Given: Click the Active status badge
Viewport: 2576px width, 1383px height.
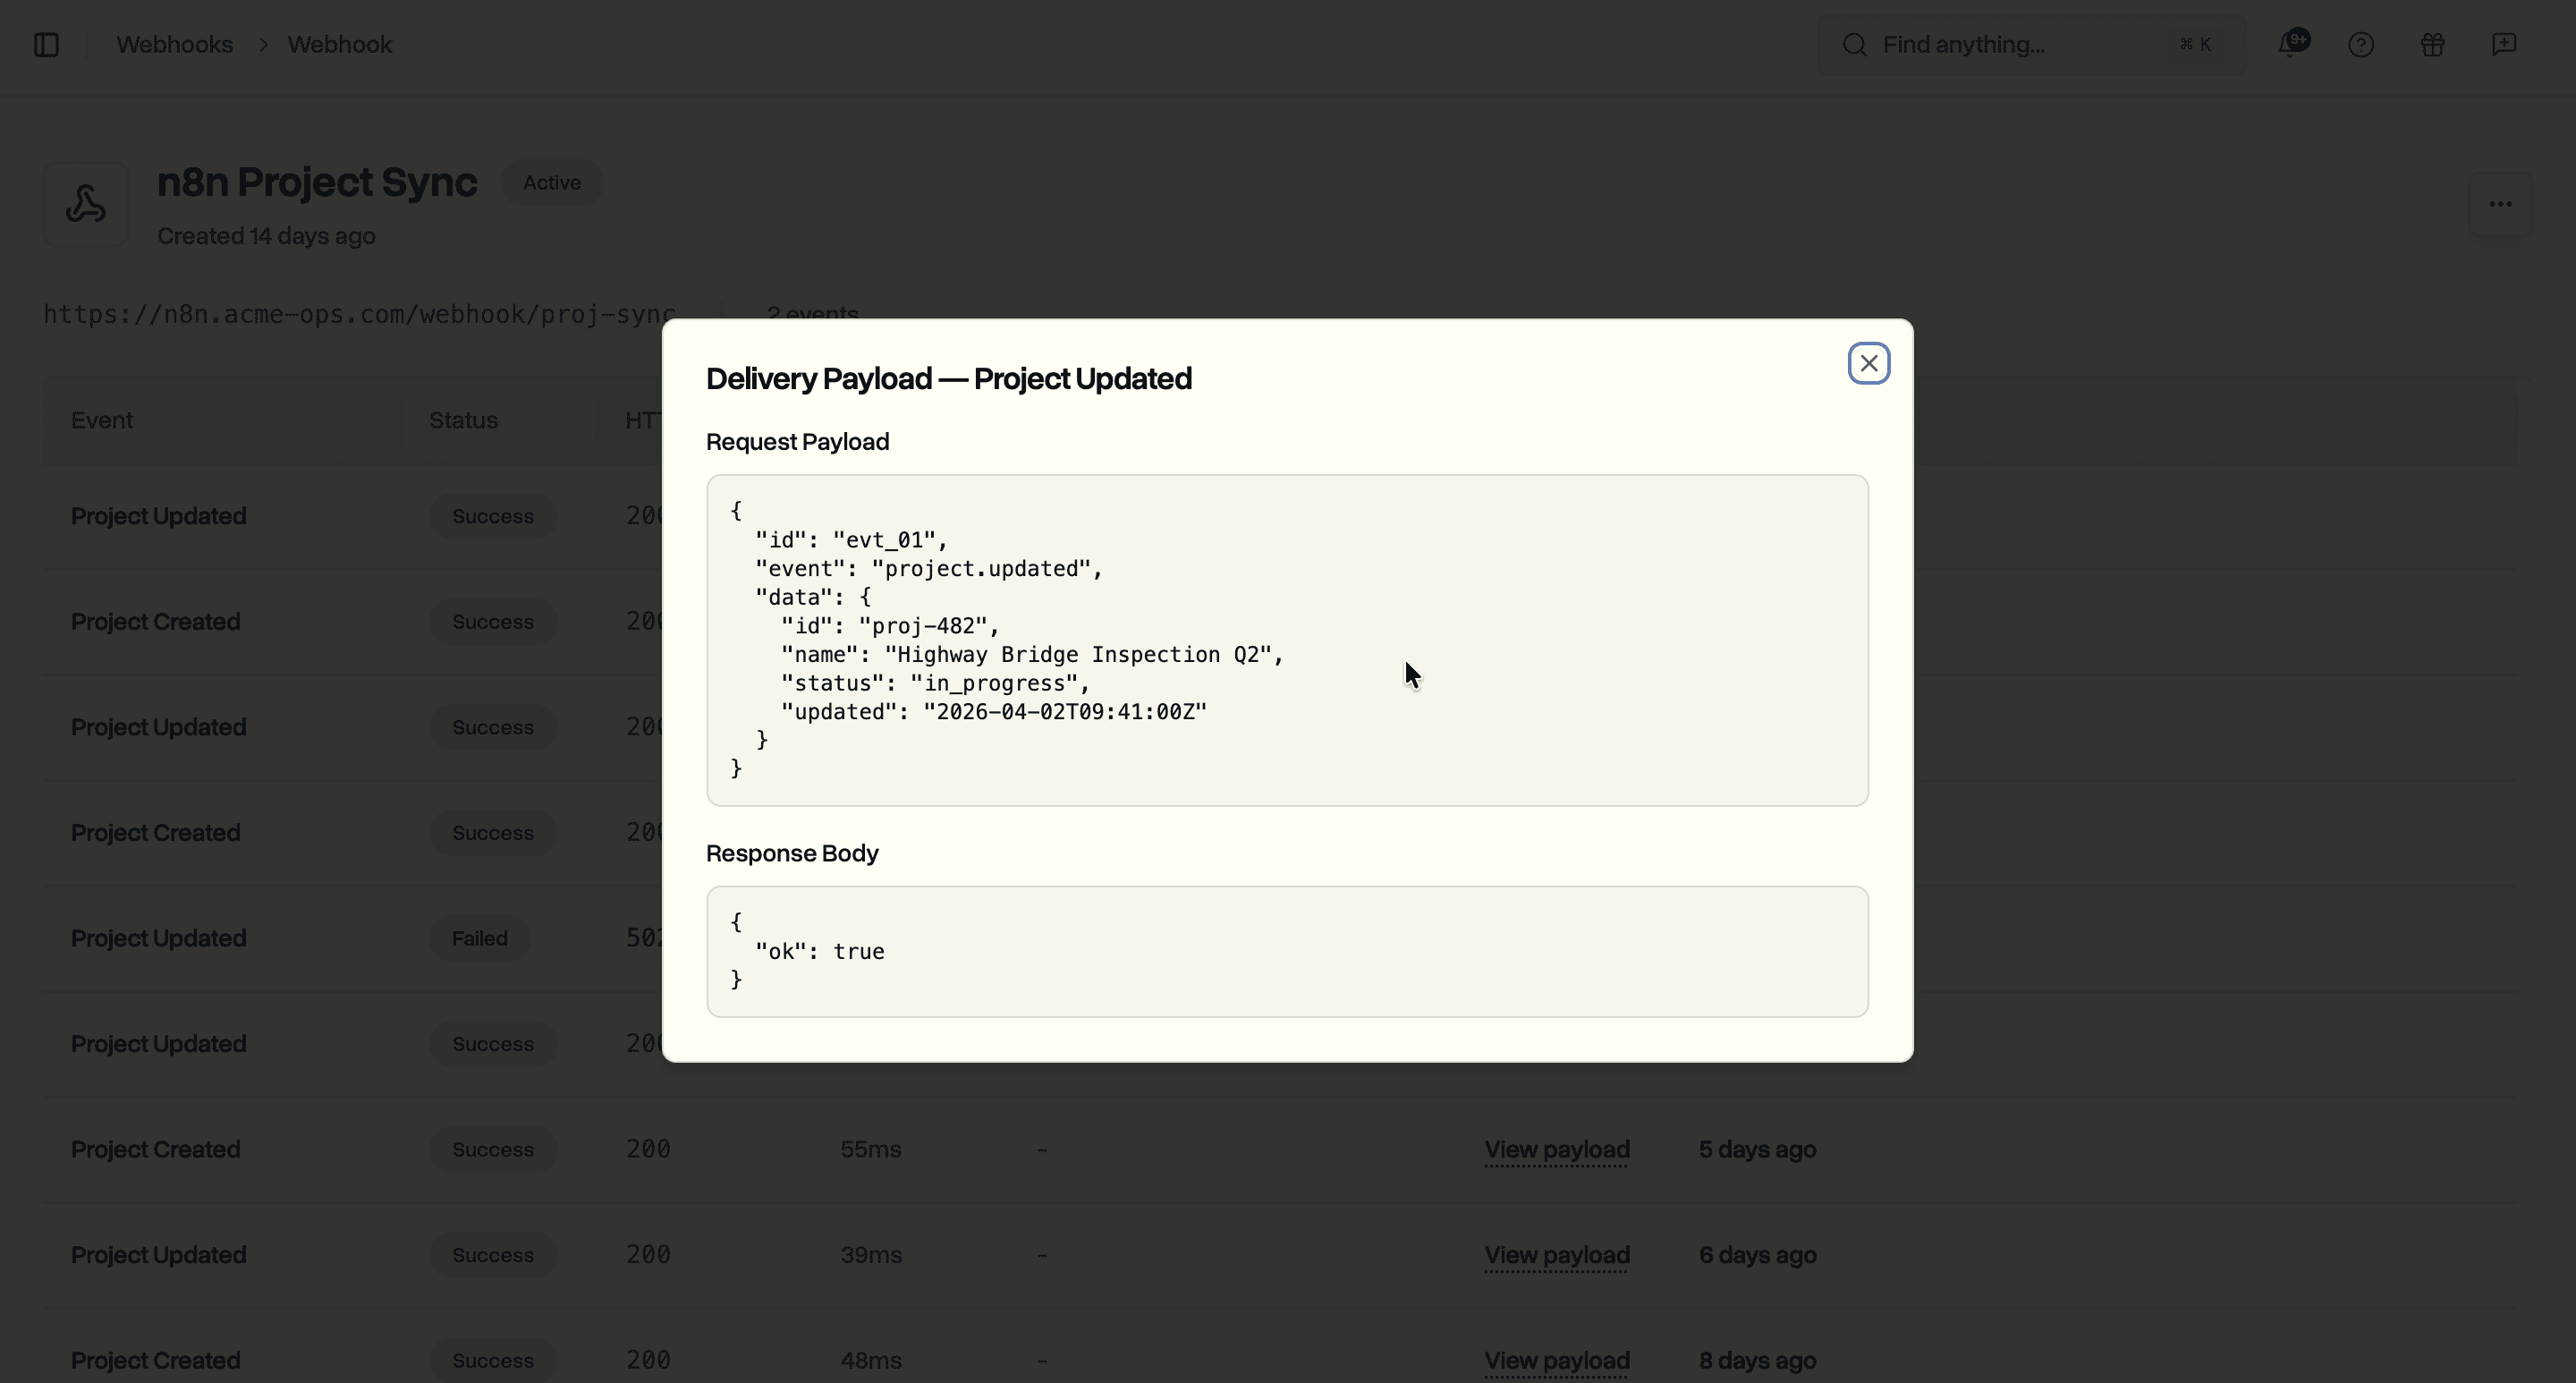Looking at the screenshot, I should point(551,183).
